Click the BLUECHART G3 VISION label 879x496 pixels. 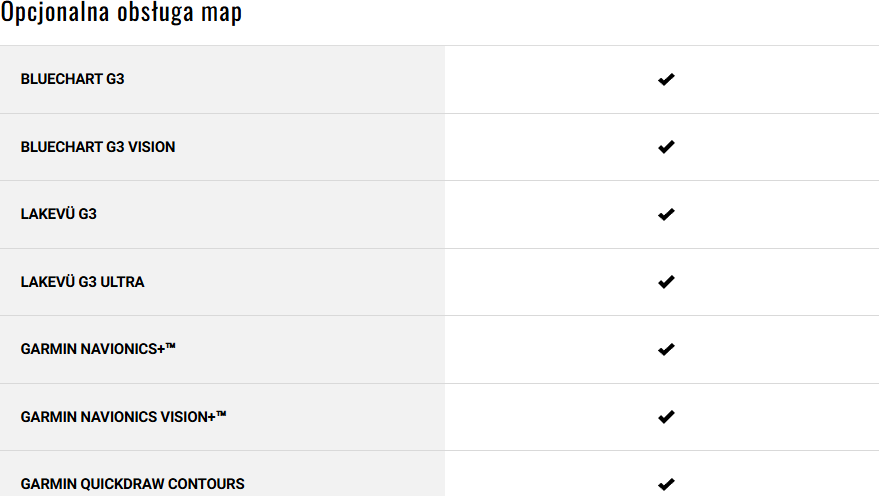(97, 147)
